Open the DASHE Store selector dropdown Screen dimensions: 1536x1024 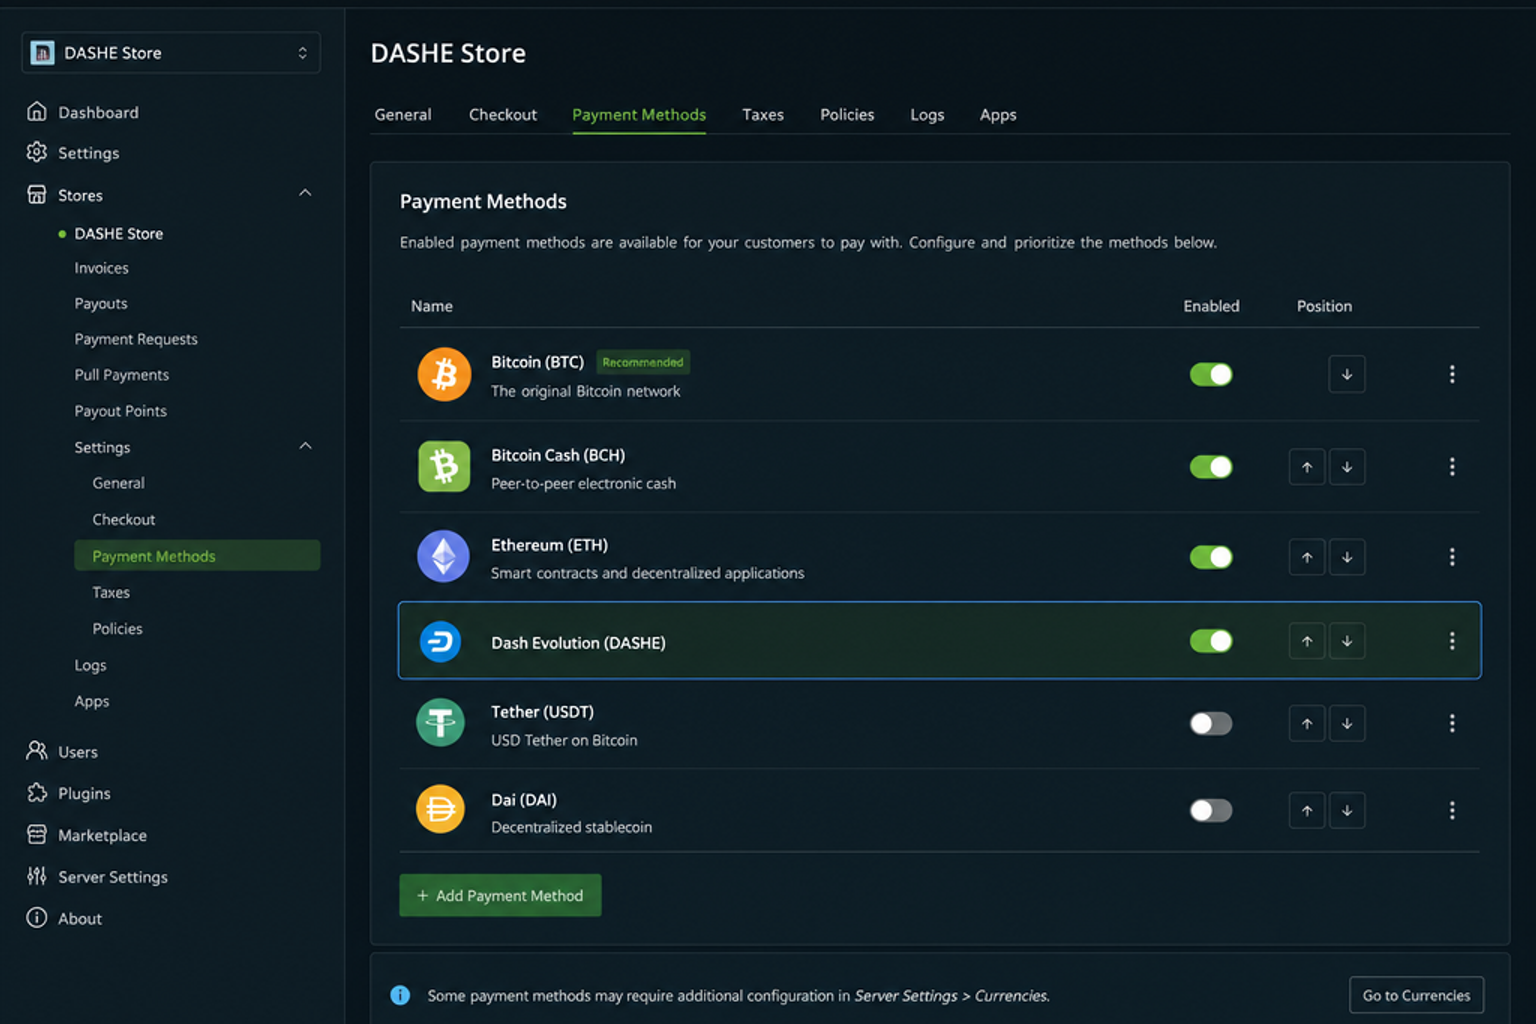coord(171,53)
